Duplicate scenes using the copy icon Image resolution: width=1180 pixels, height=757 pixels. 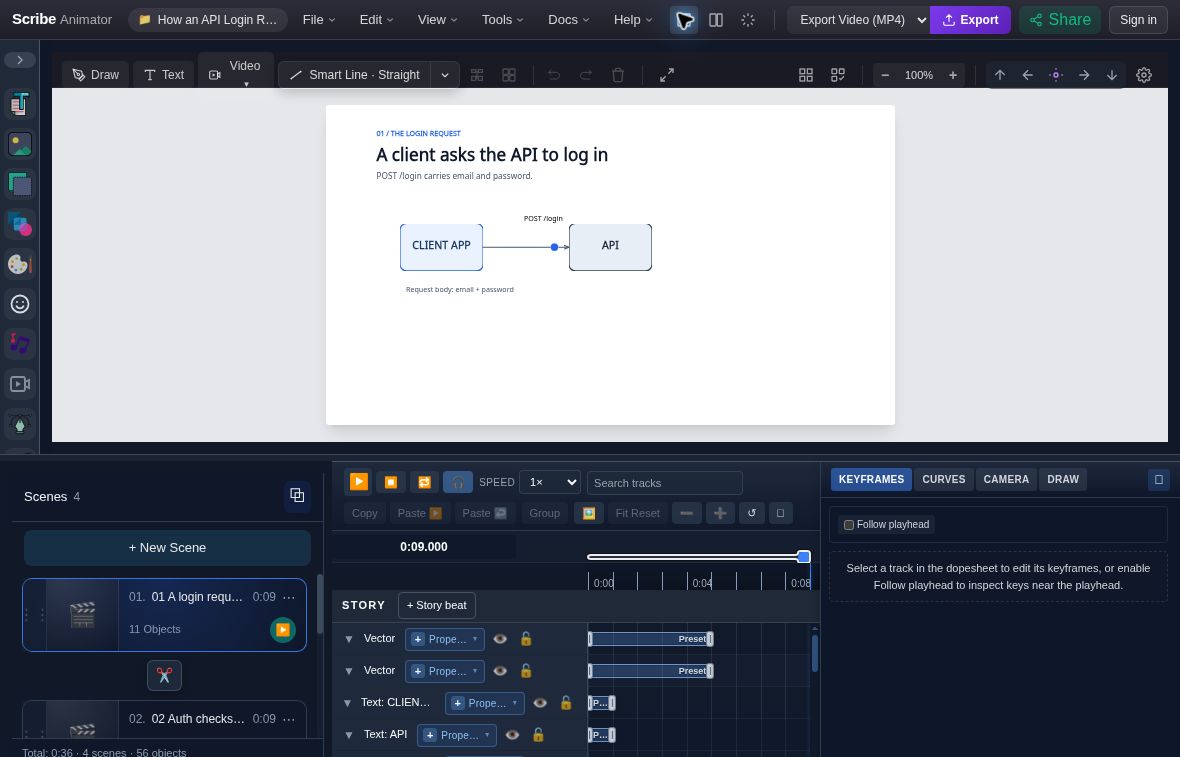point(297,496)
